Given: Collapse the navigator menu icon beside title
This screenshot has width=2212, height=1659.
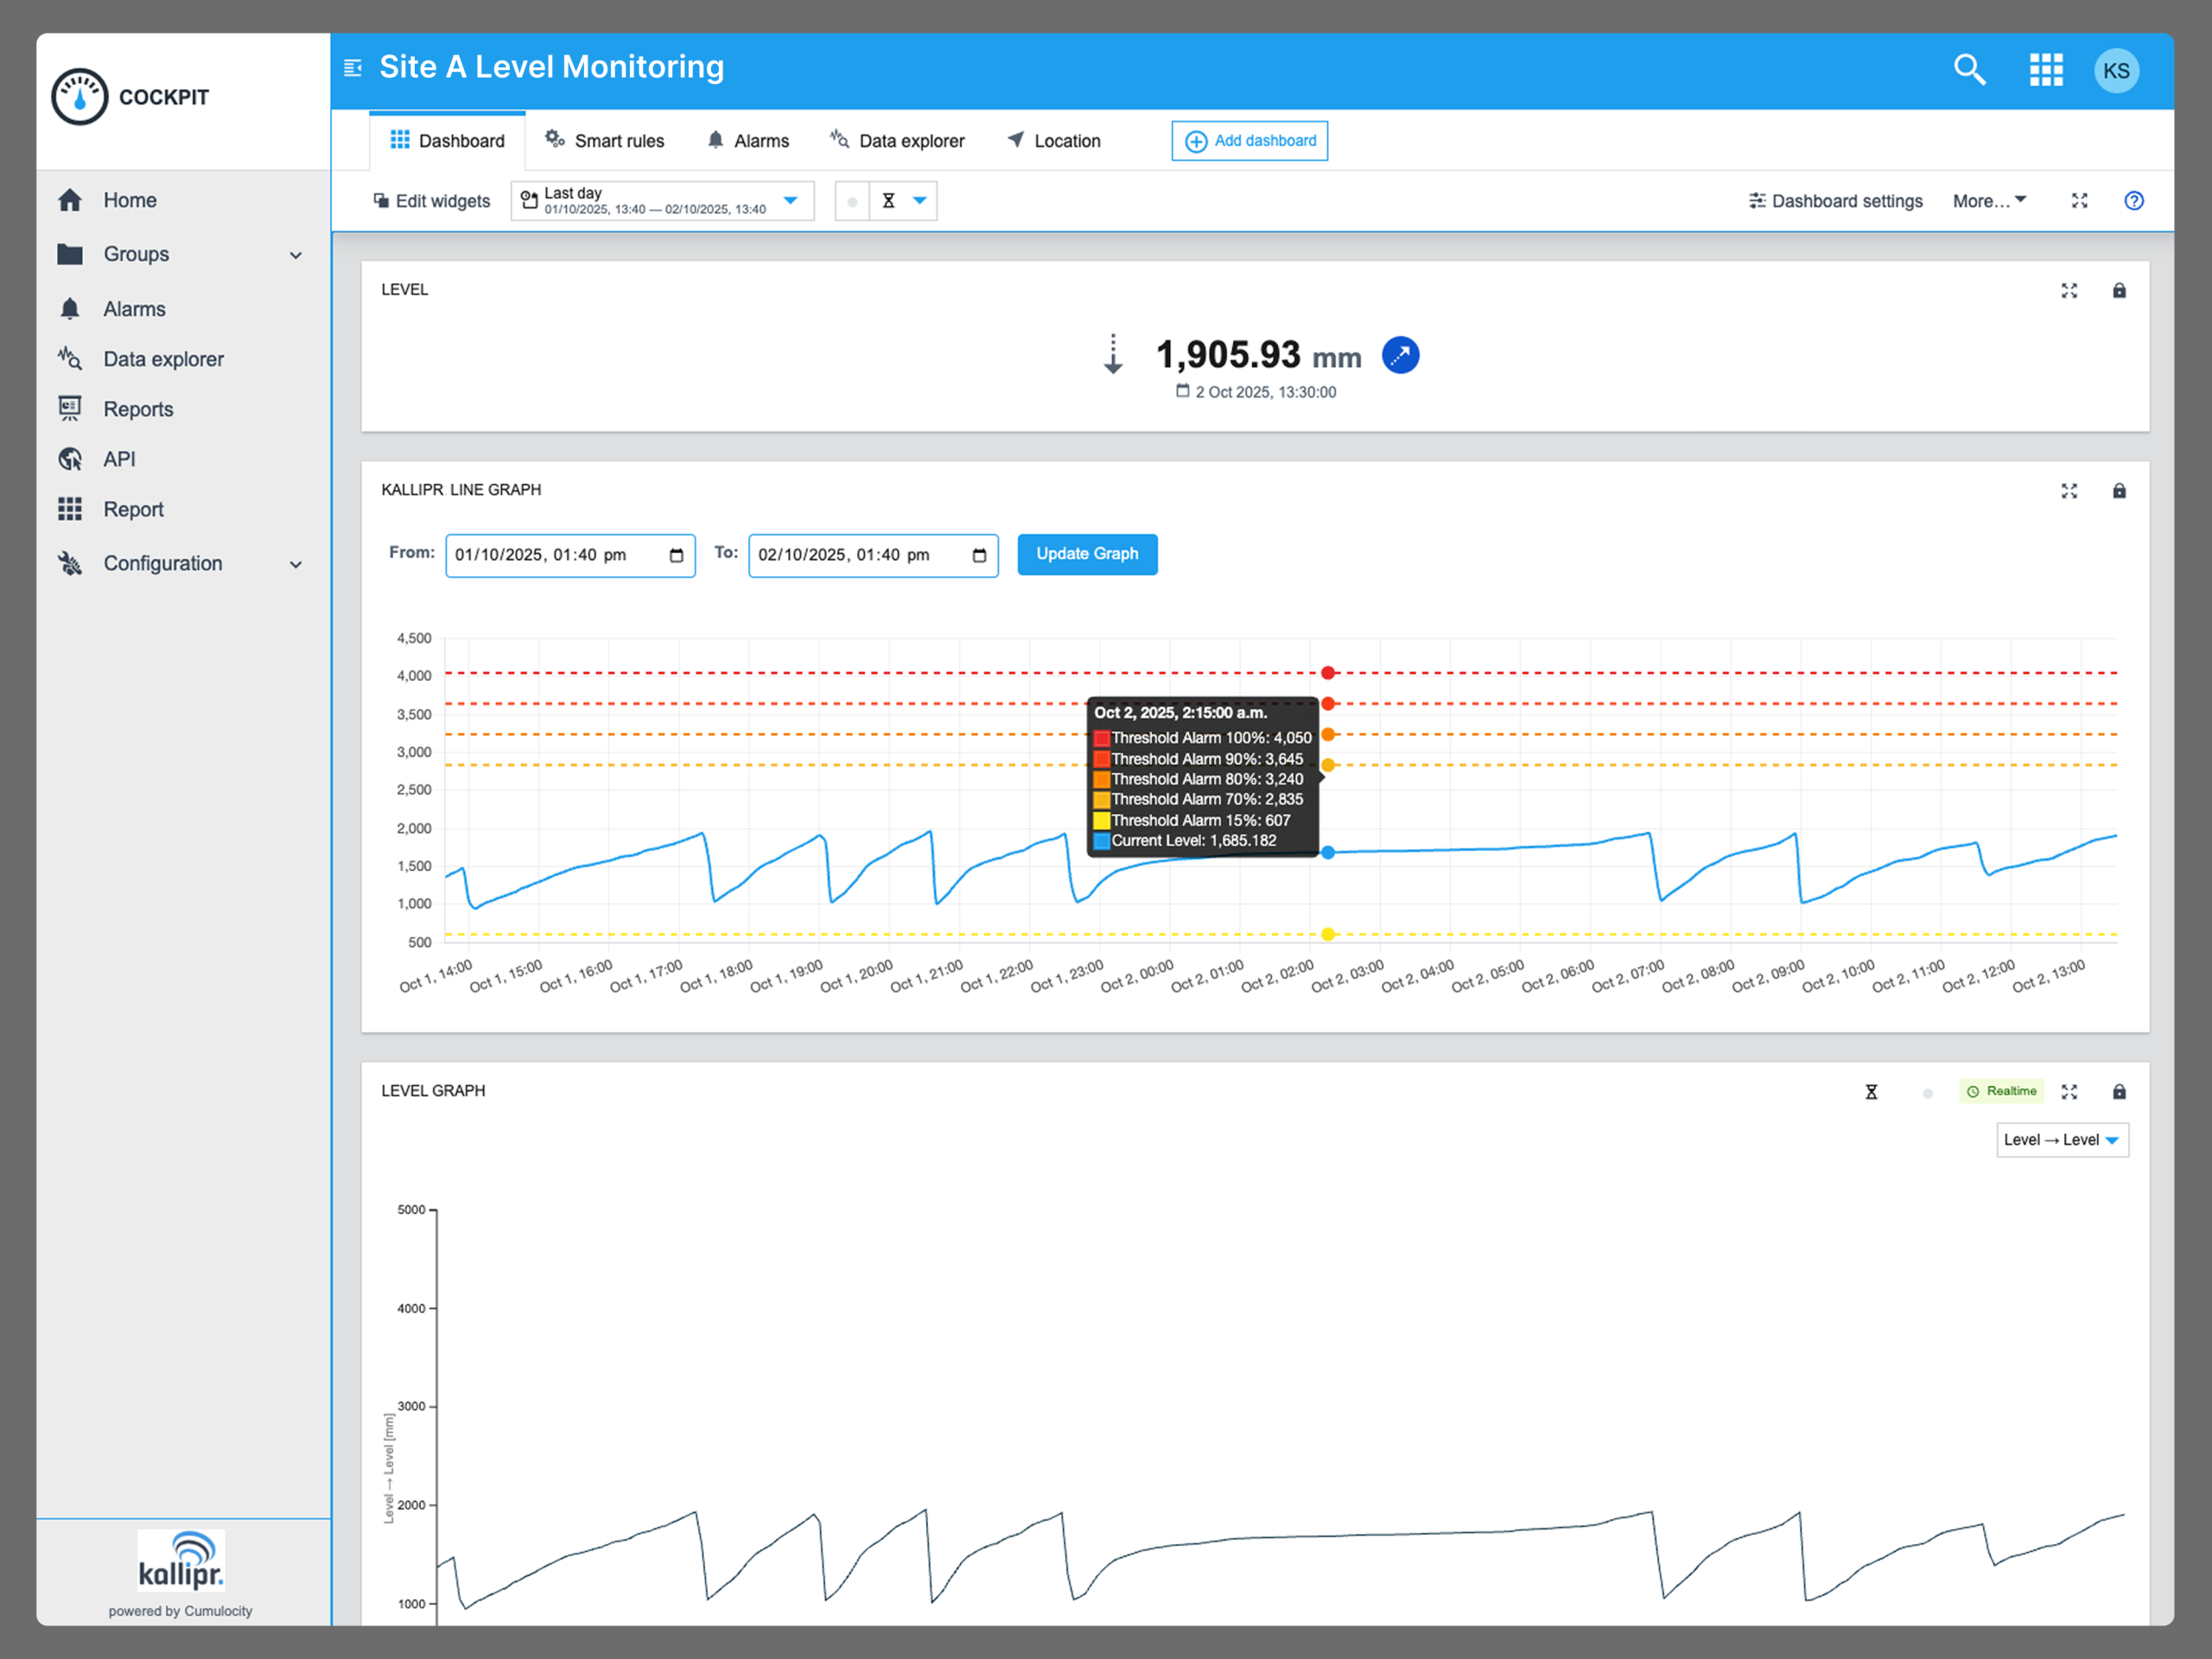Looking at the screenshot, I should pyautogui.click(x=352, y=68).
